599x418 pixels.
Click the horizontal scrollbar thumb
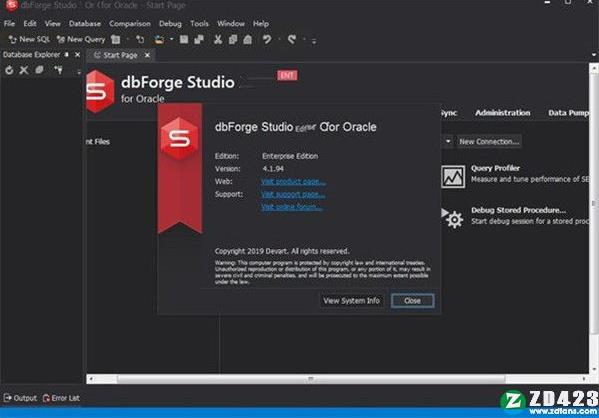click(x=311, y=379)
